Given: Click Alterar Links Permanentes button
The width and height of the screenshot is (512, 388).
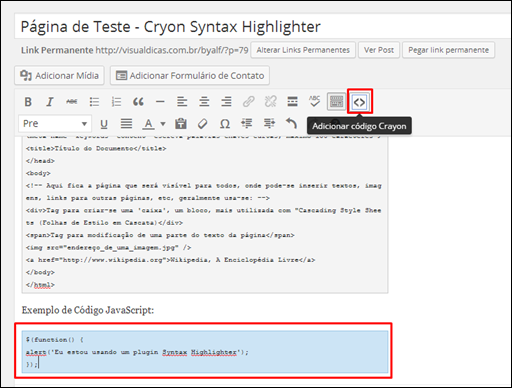Looking at the screenshot, I should [303, 50].
